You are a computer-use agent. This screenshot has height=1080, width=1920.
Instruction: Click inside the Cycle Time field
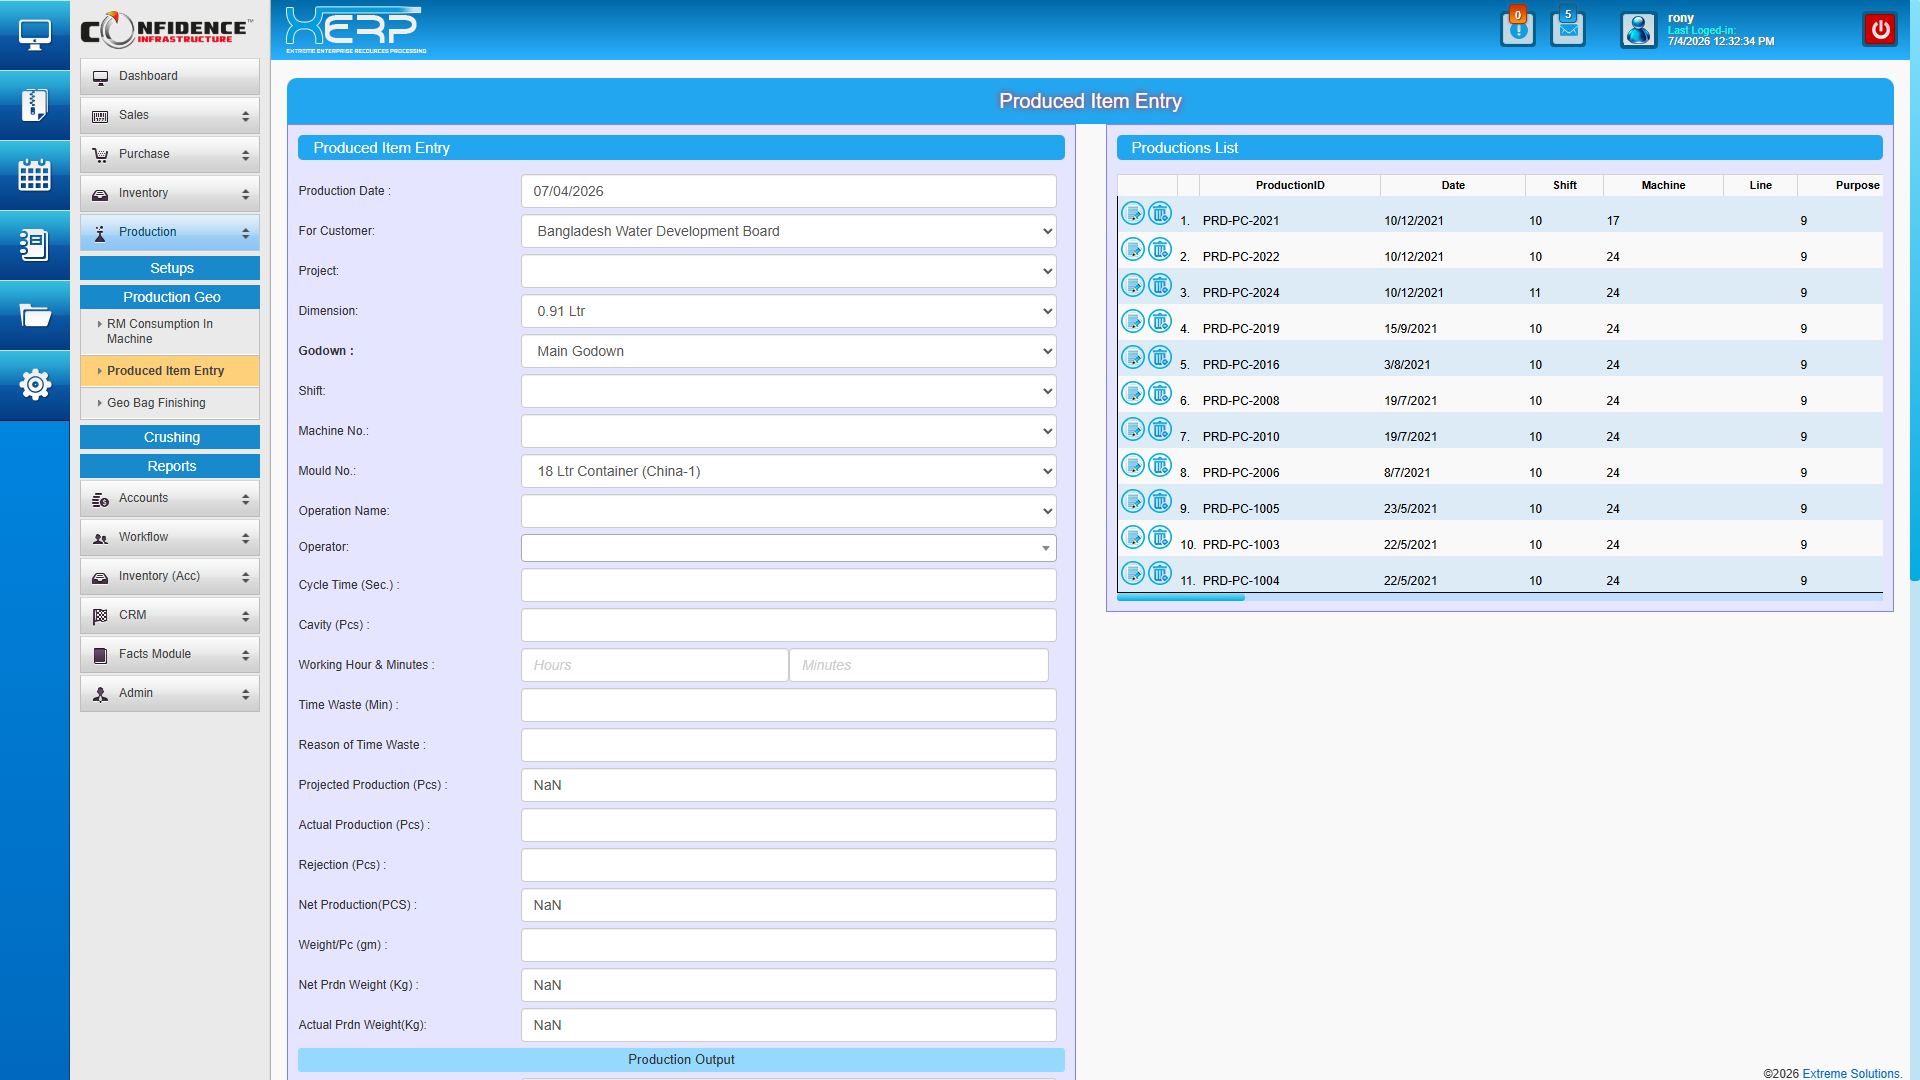click(788, 585)
